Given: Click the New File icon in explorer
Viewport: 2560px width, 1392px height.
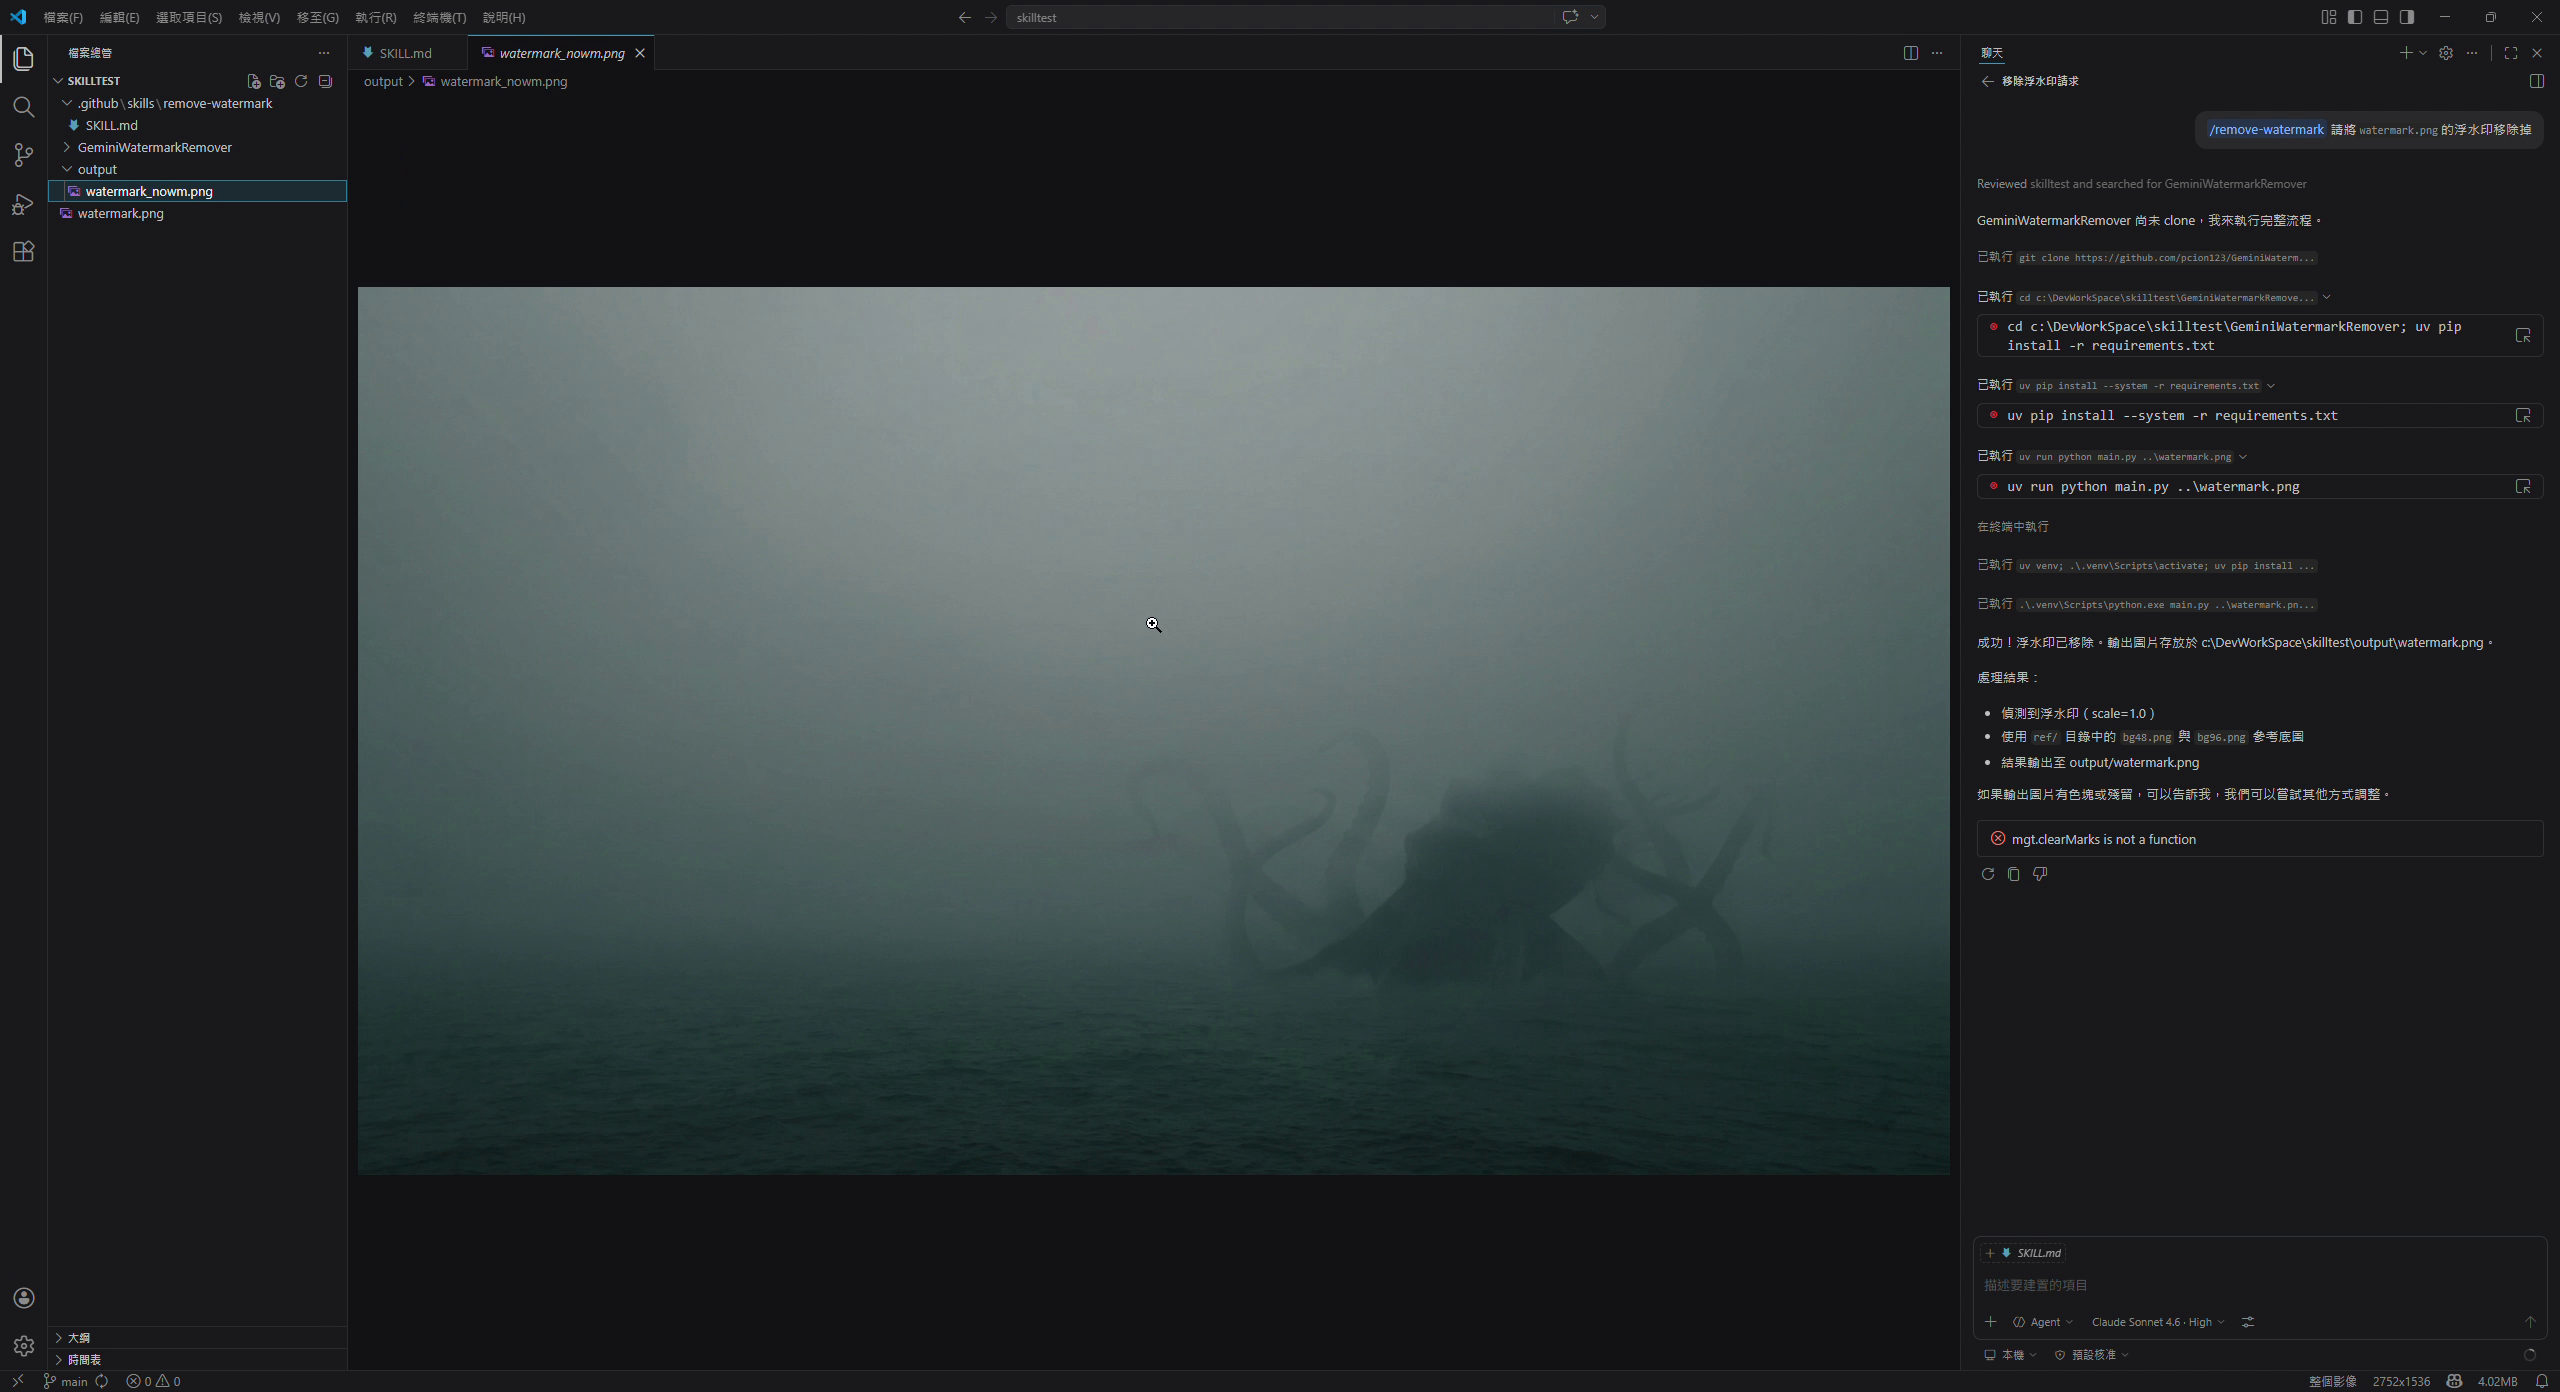Looking at the screenshot, I should [x=254, y=81].
